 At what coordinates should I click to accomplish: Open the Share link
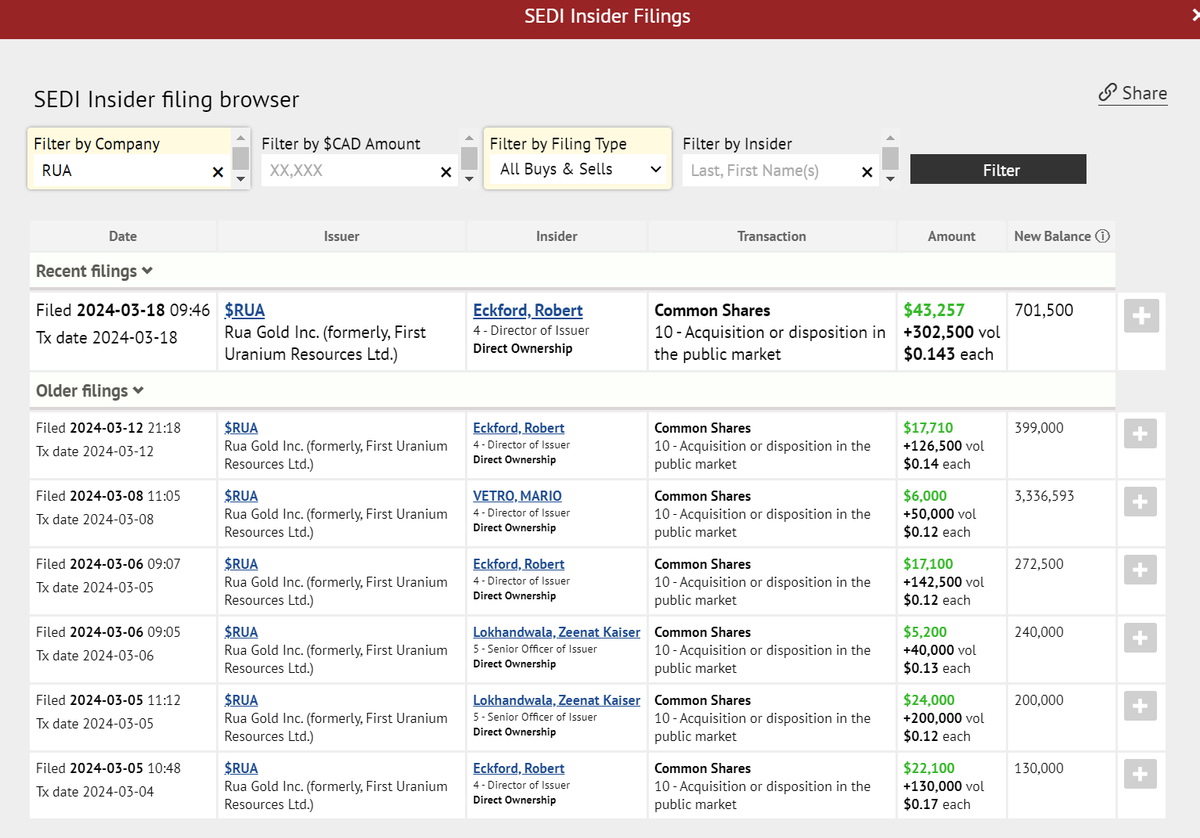[1133, 93]
